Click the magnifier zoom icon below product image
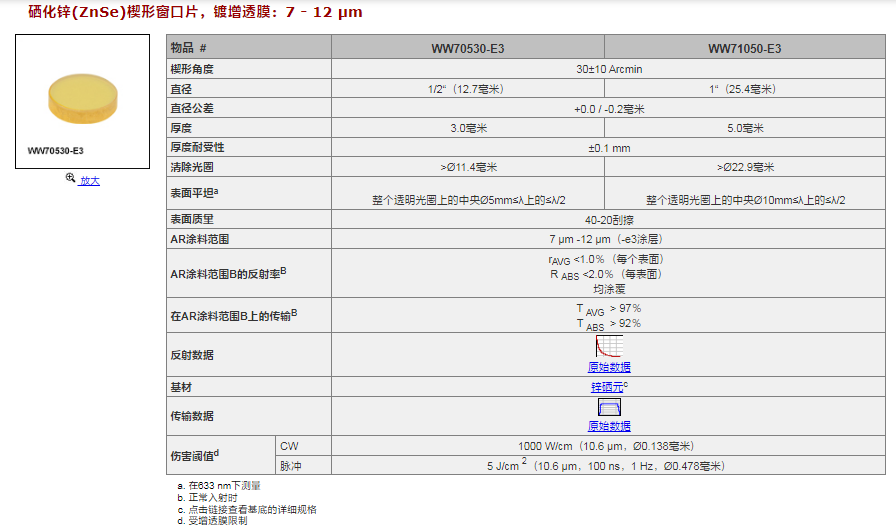 (71, 179)
